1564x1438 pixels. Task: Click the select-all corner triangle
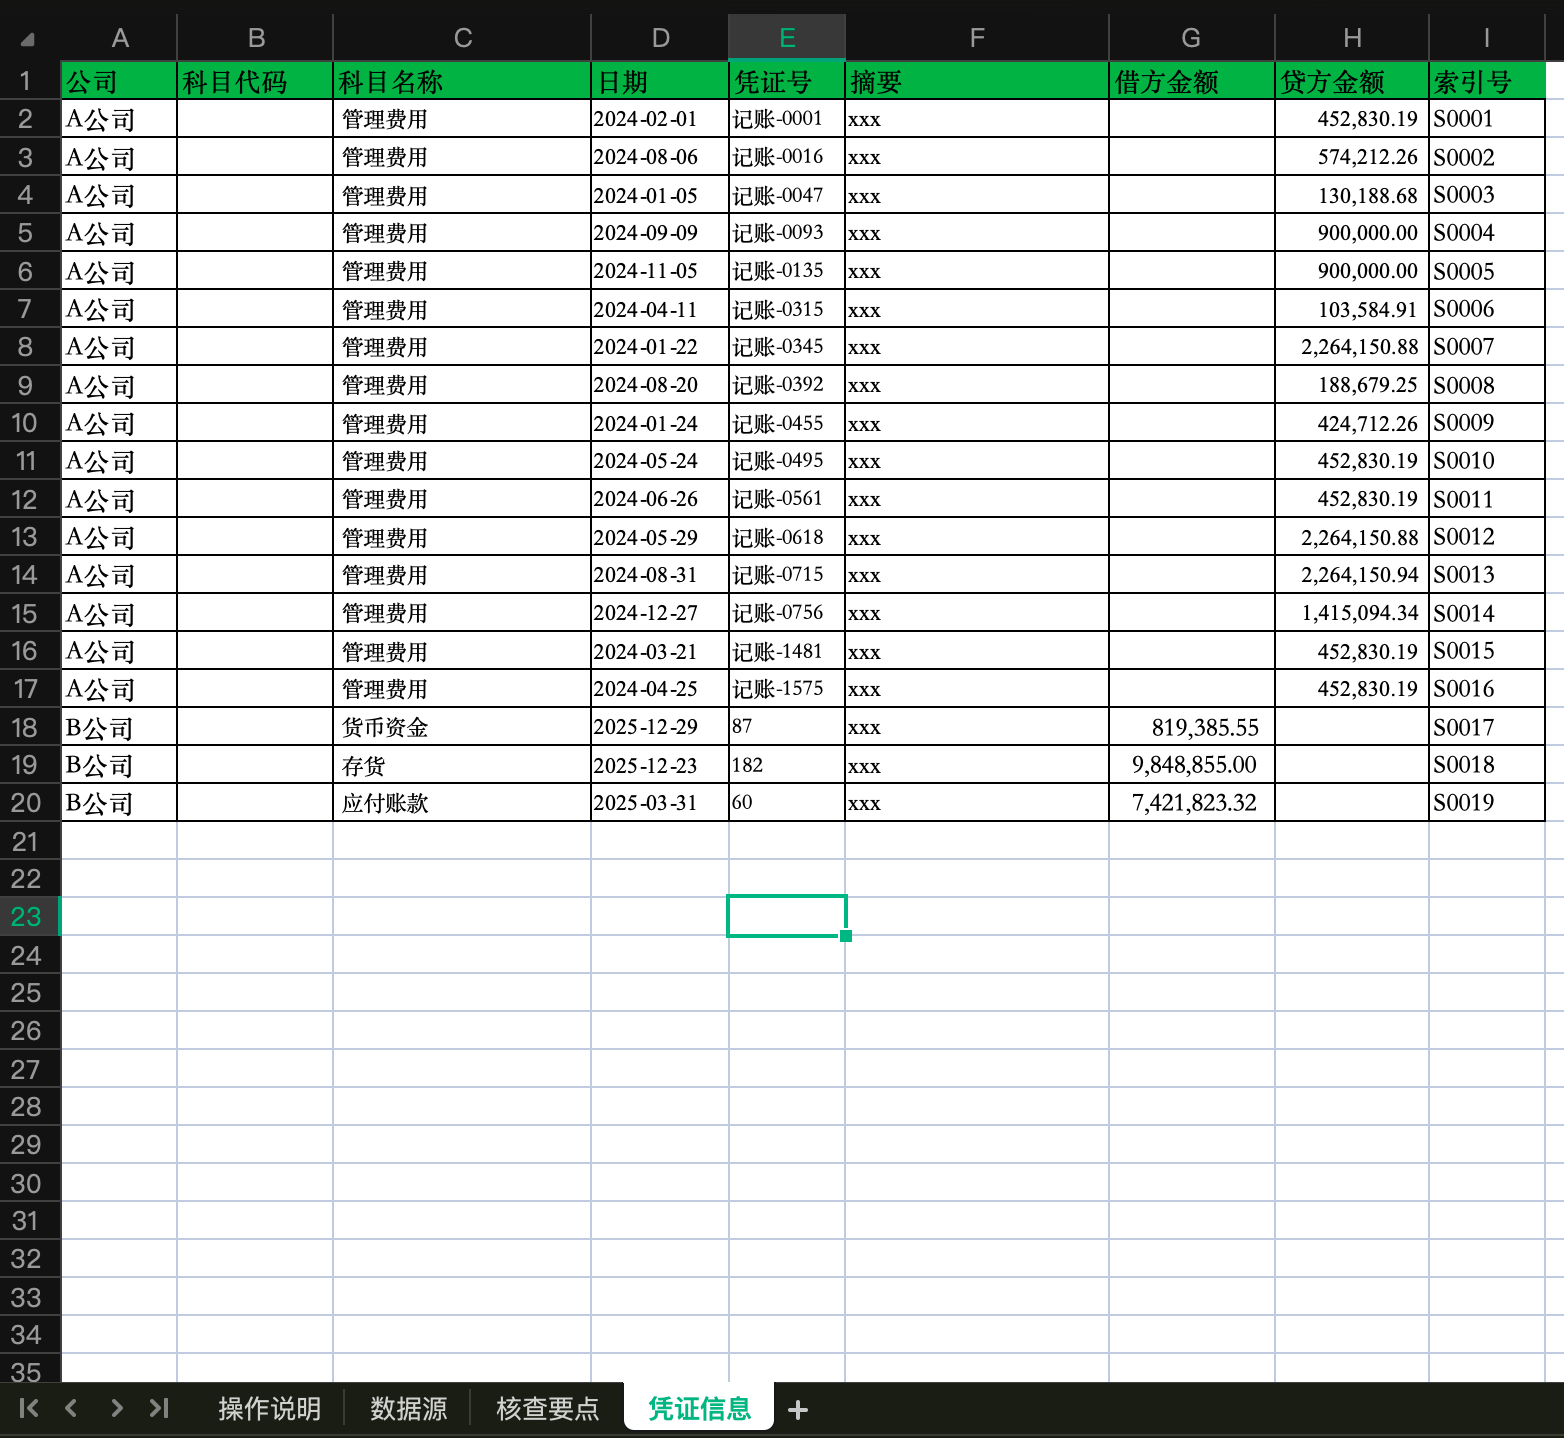click(x=28, y=40)
